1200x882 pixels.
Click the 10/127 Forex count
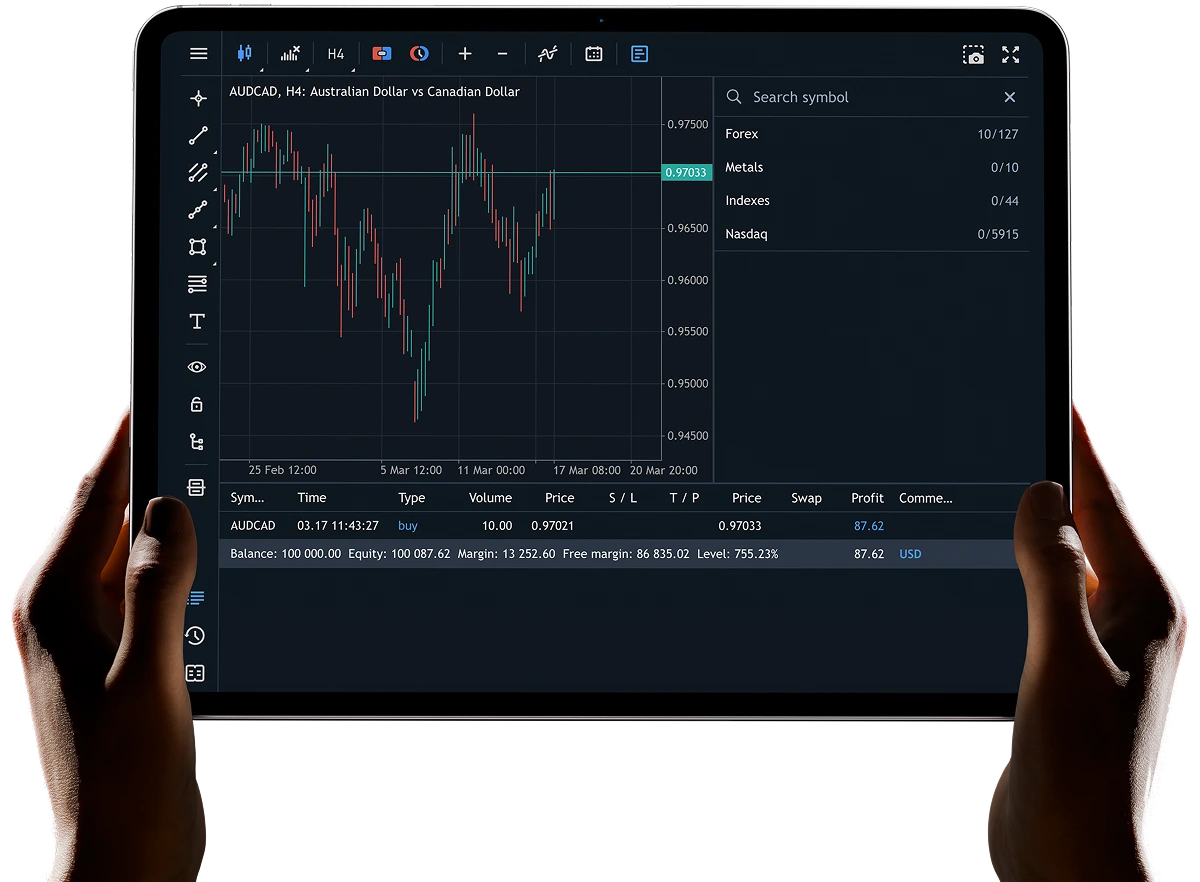[x=998, y=134]
